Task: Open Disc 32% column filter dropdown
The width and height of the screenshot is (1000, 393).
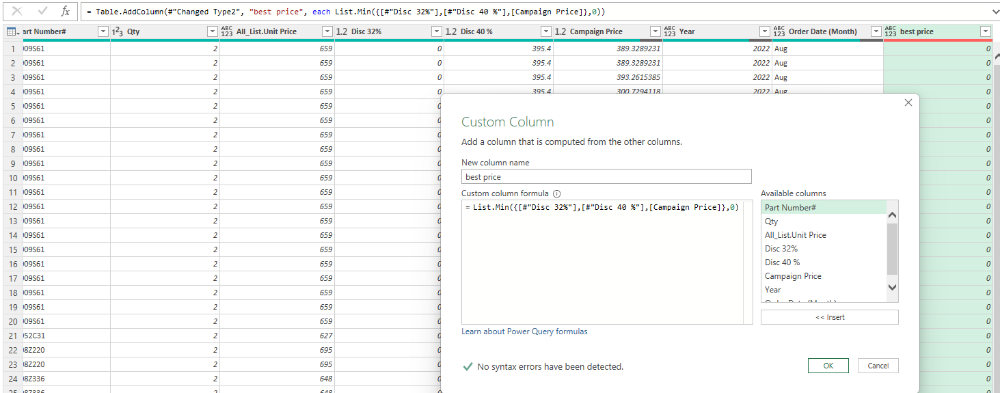Action: 436,31
